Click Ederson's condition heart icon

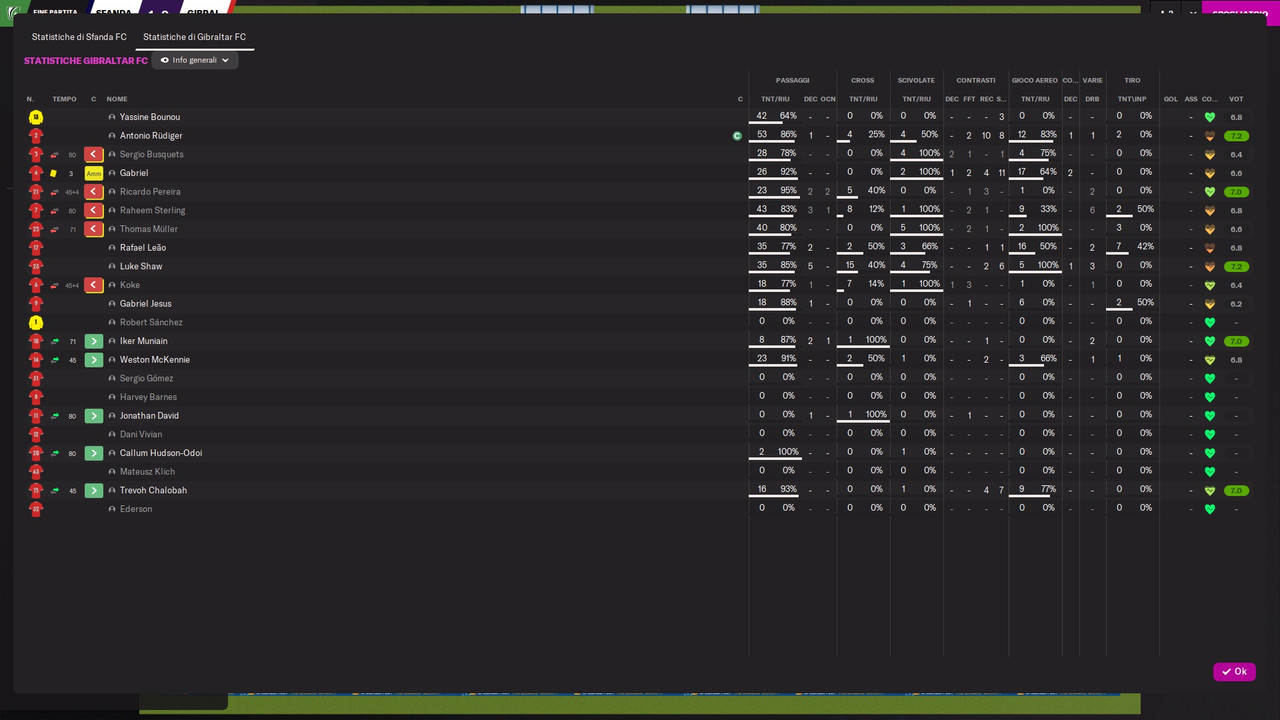(1210, 509)
